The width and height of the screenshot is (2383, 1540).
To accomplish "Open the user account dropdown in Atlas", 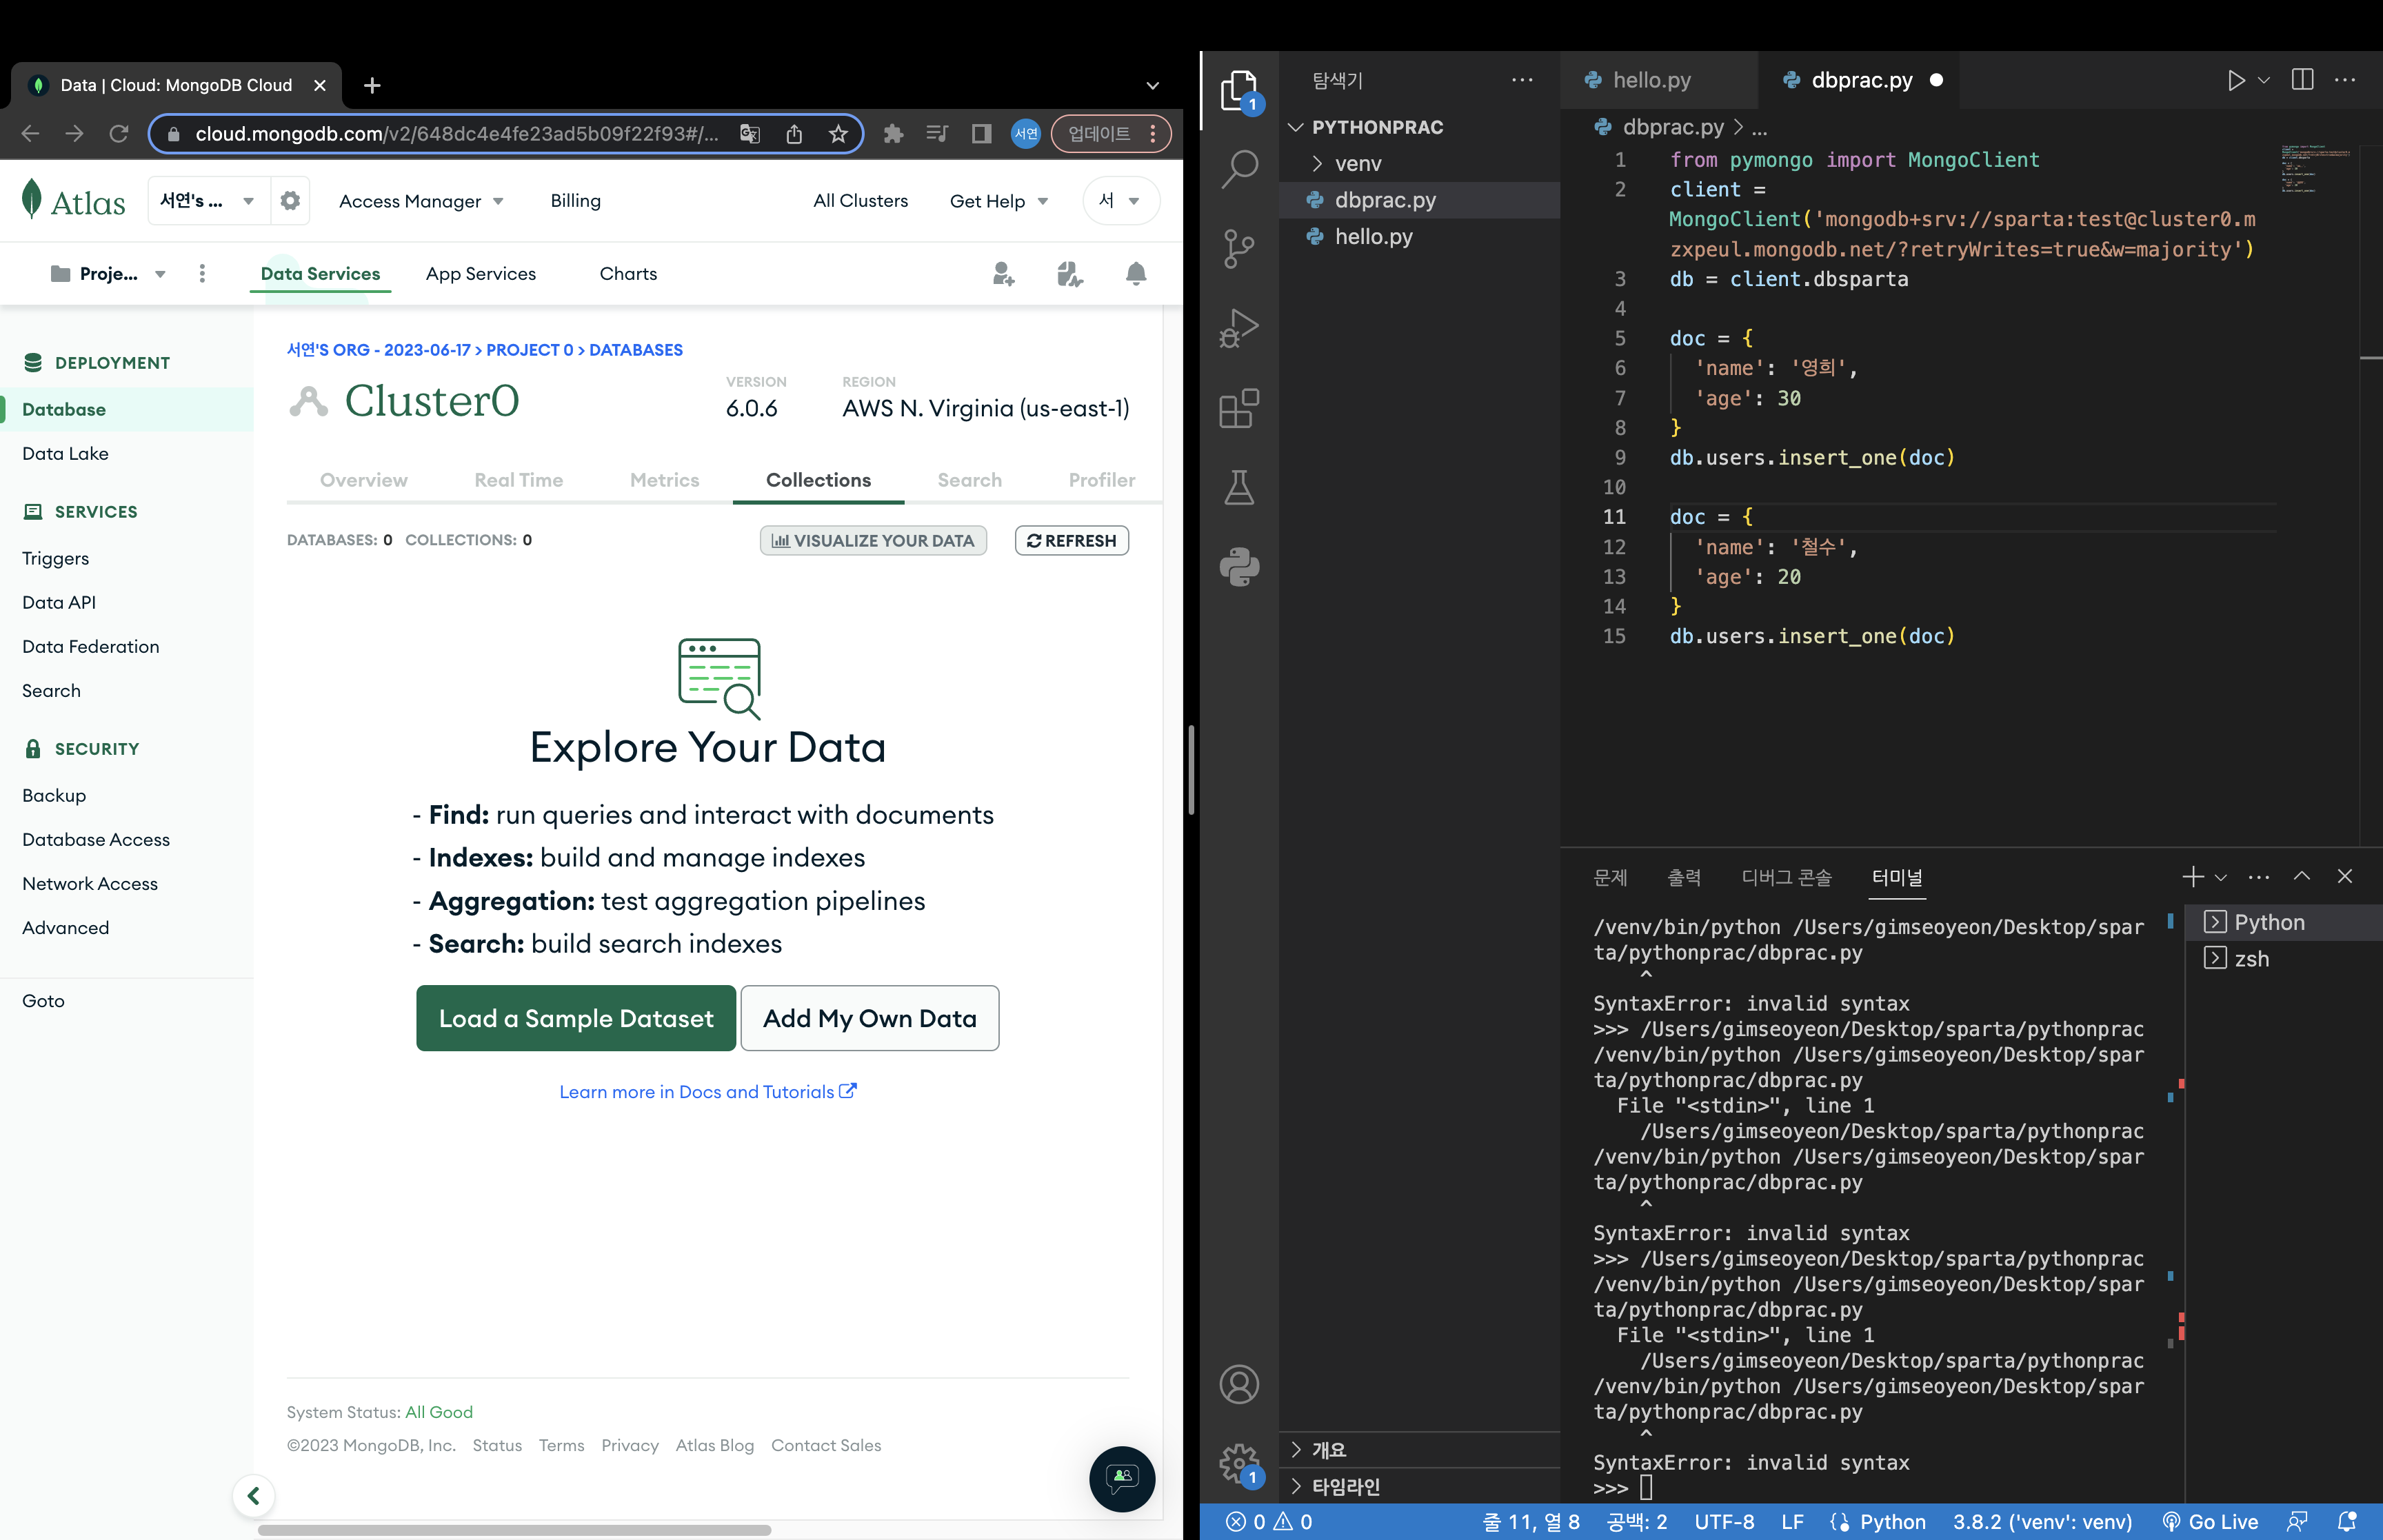I will 1121,201.
